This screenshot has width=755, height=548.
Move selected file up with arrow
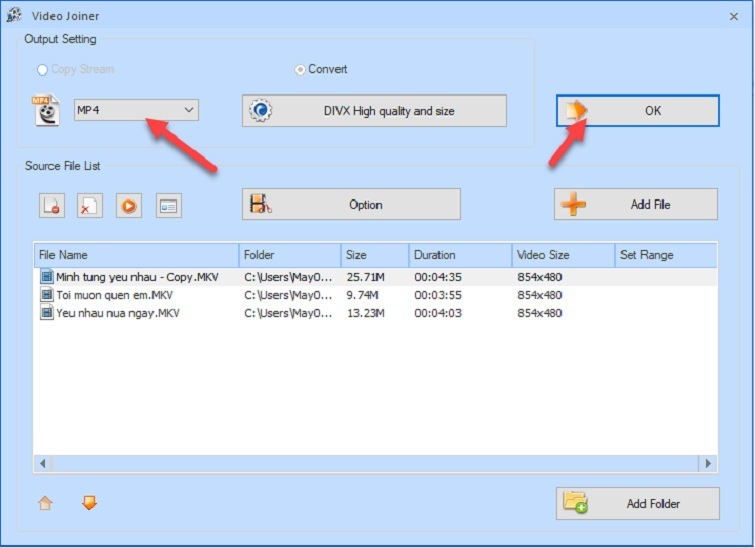45,504
